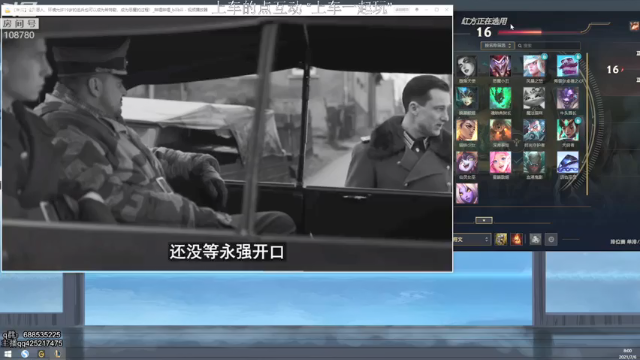This screenshot has width=640, height=360.
Task: Select the Nautilus champion portrait
Action: click(x=500, y=130)
